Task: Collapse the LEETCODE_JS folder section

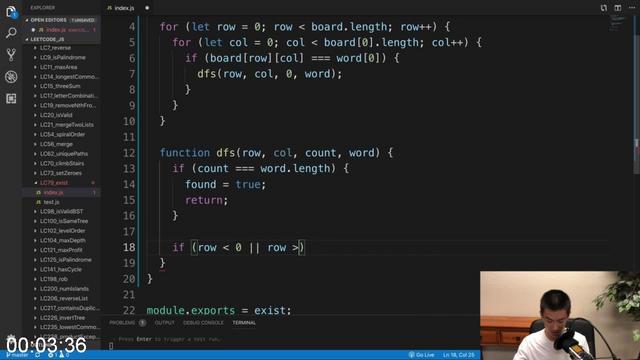Action: click(61, 39)
